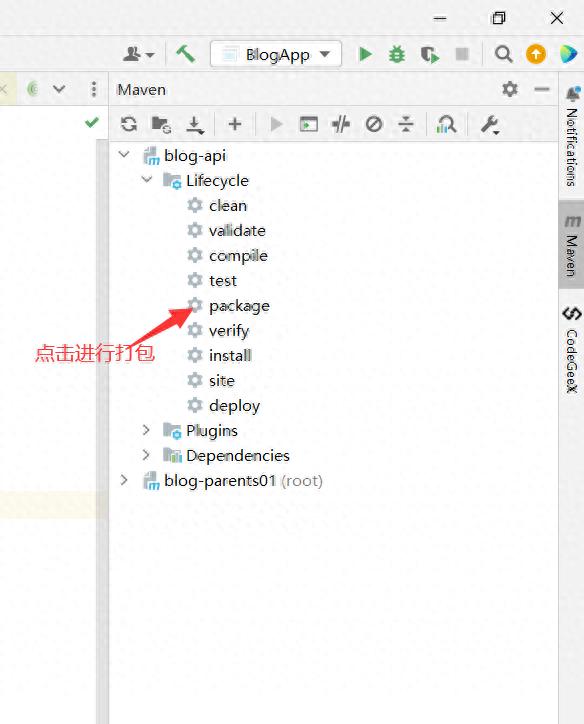584x724 pixels.
Task: Collapse the Lifecycle node
Action: 147,180
